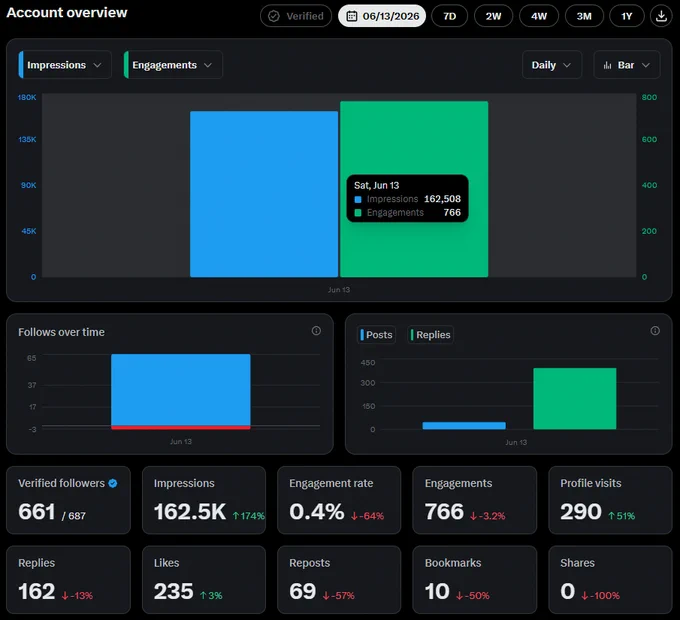
Task: Click the Follows over time title
Action: click(x=61, y=332)
